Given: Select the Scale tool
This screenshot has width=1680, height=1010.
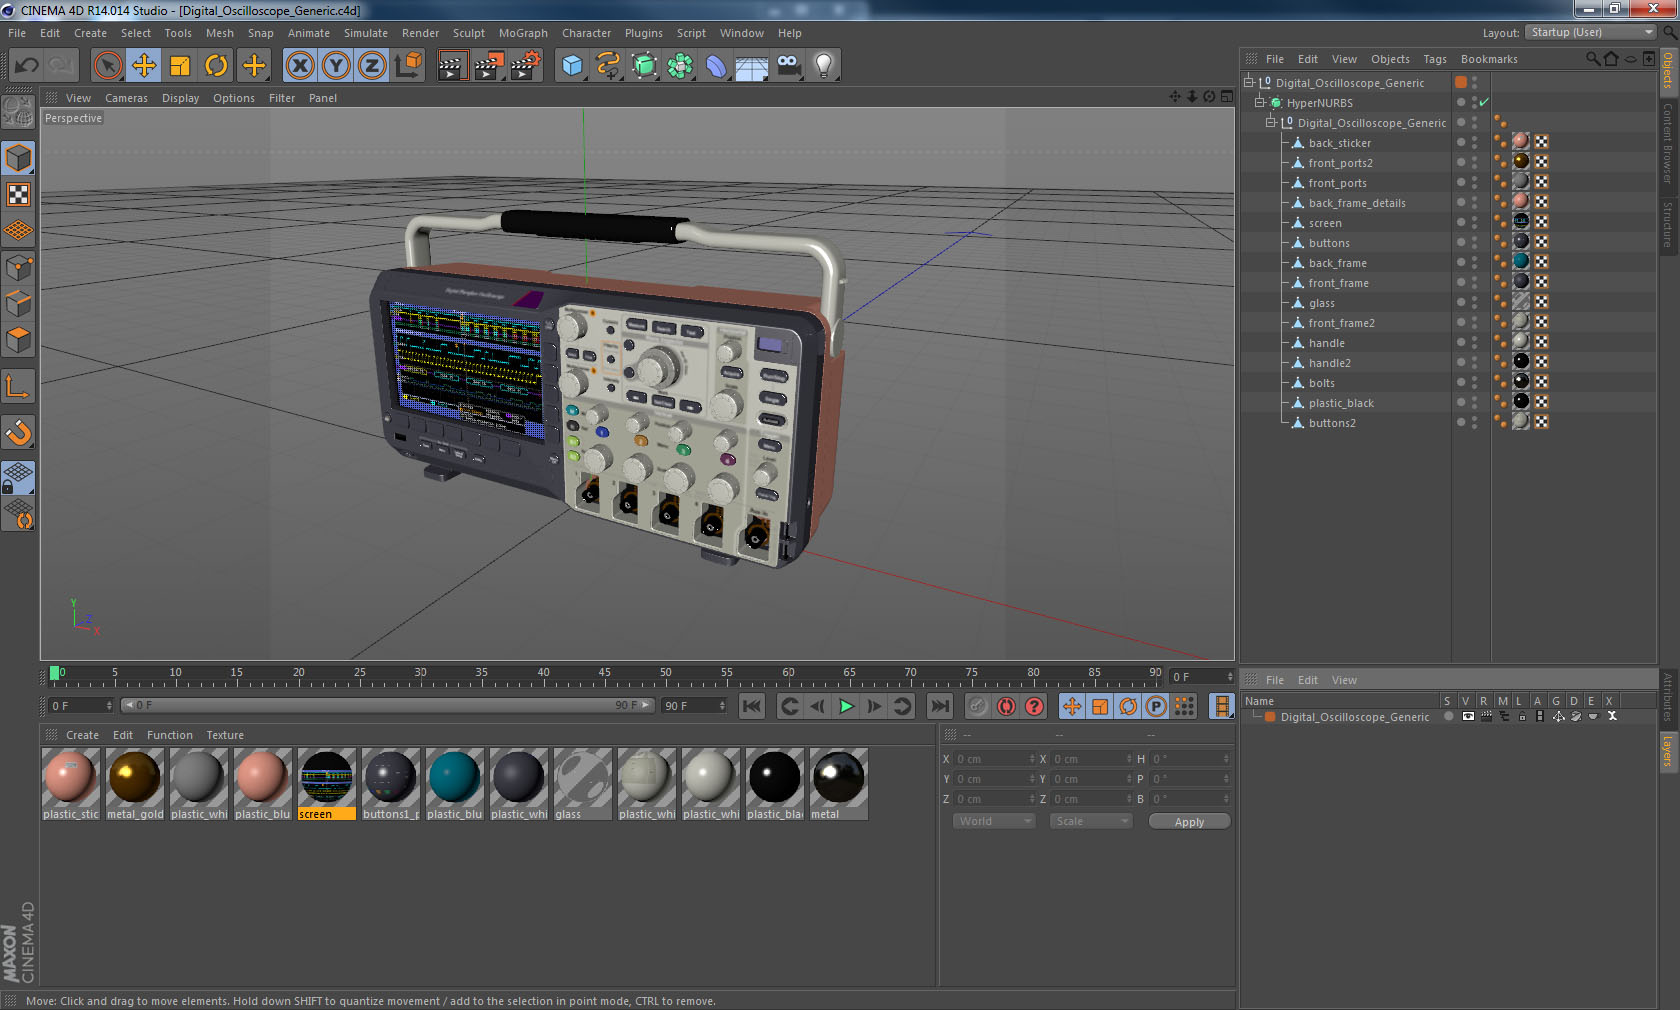Looking at the screenshot, I should coord(180,66).
